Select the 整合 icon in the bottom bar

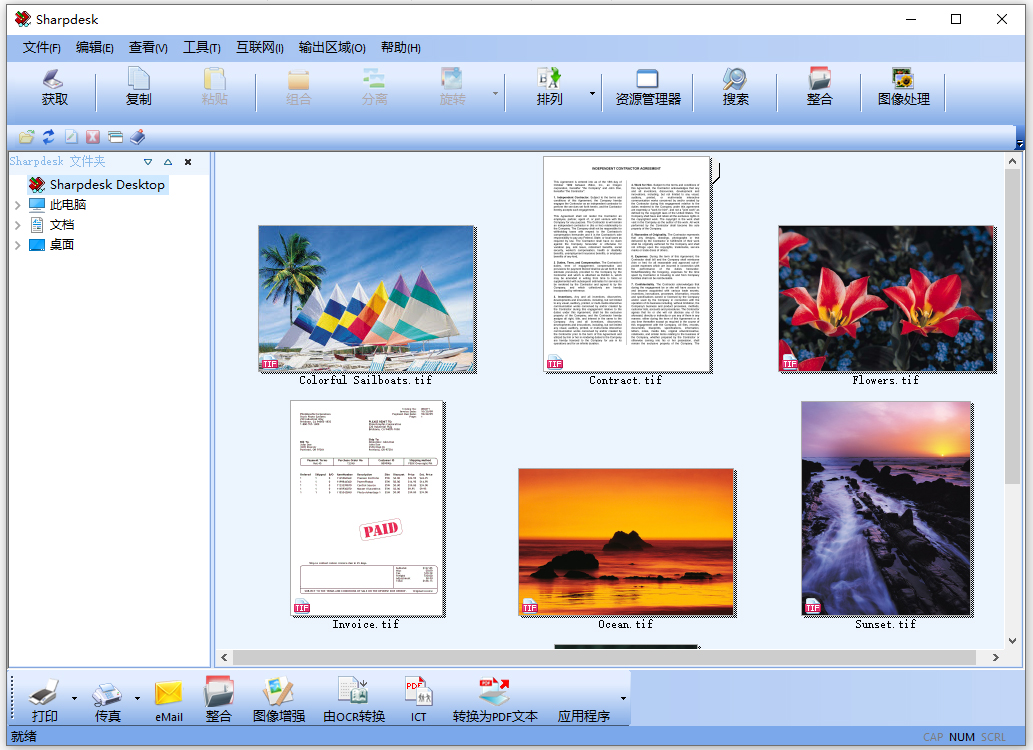[x=220, y=698]
